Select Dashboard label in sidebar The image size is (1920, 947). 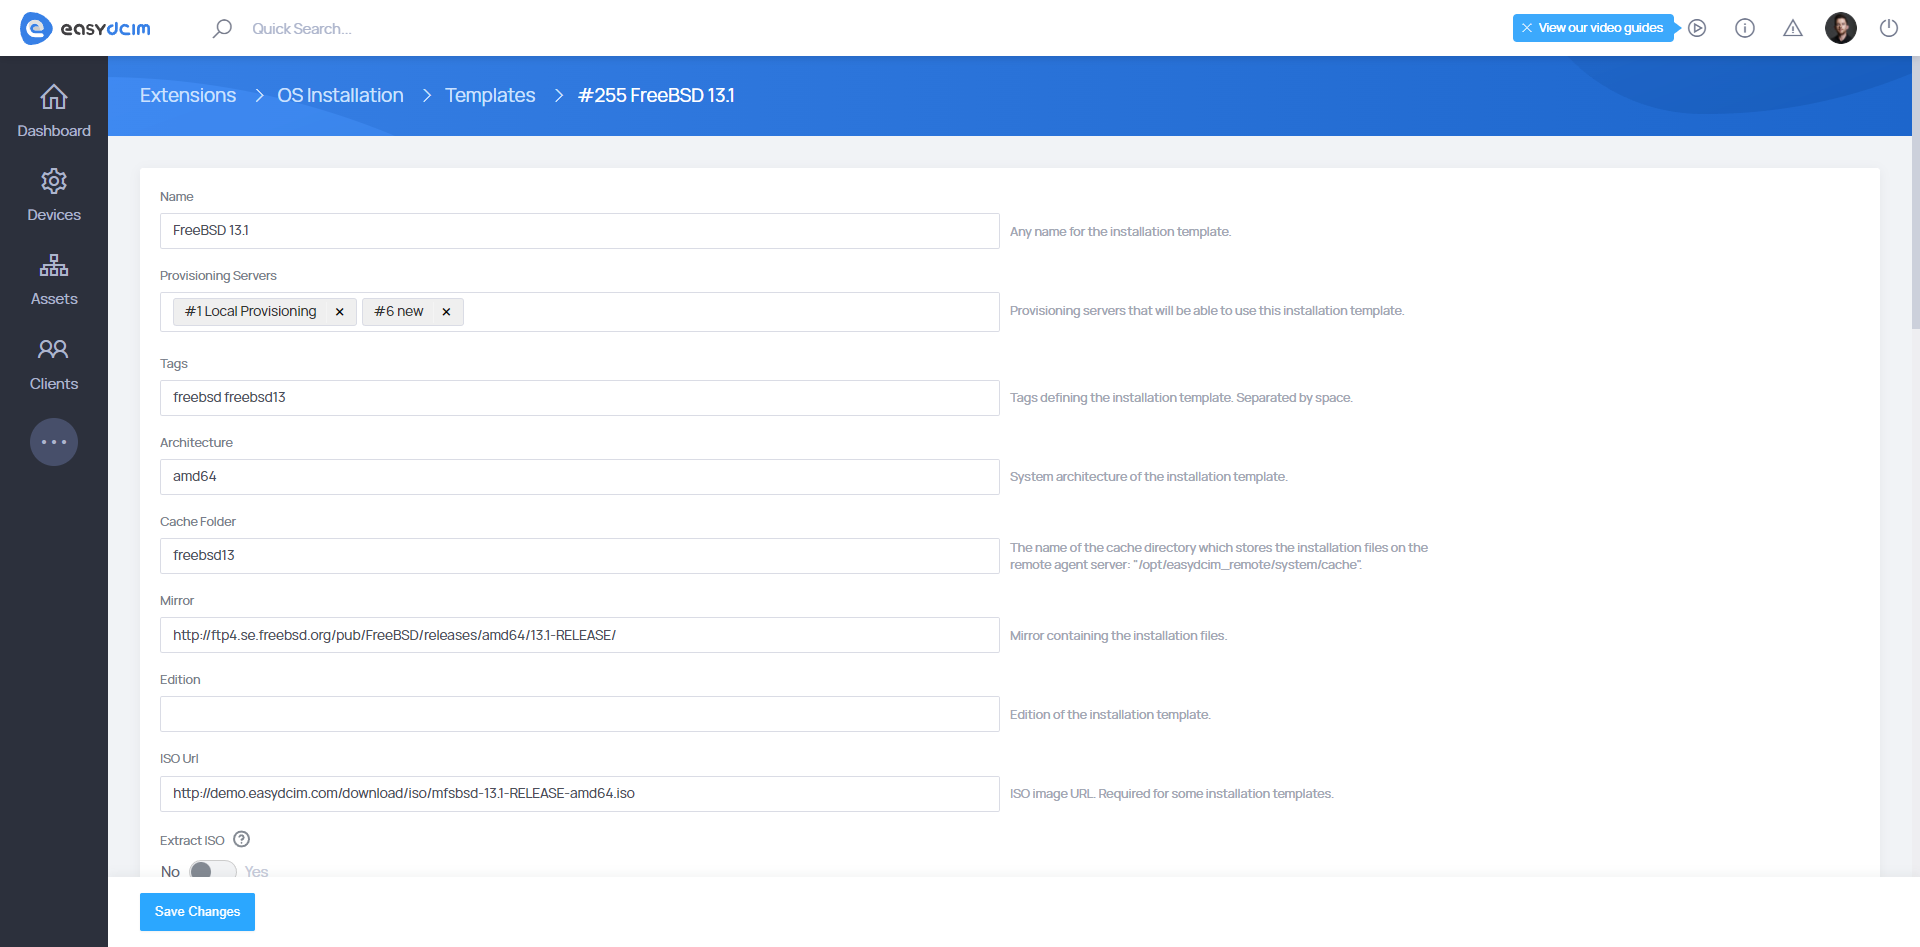[54, 131]
